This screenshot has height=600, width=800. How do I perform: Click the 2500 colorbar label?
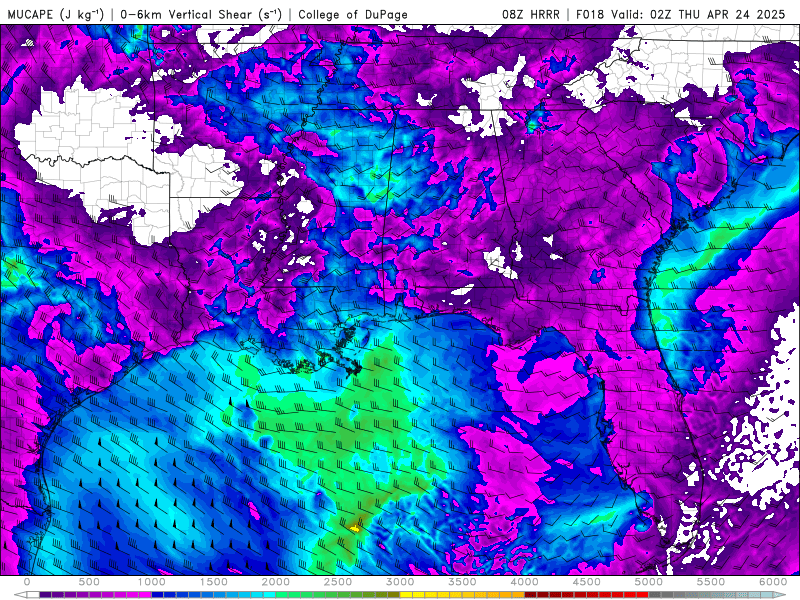[338, 582]
